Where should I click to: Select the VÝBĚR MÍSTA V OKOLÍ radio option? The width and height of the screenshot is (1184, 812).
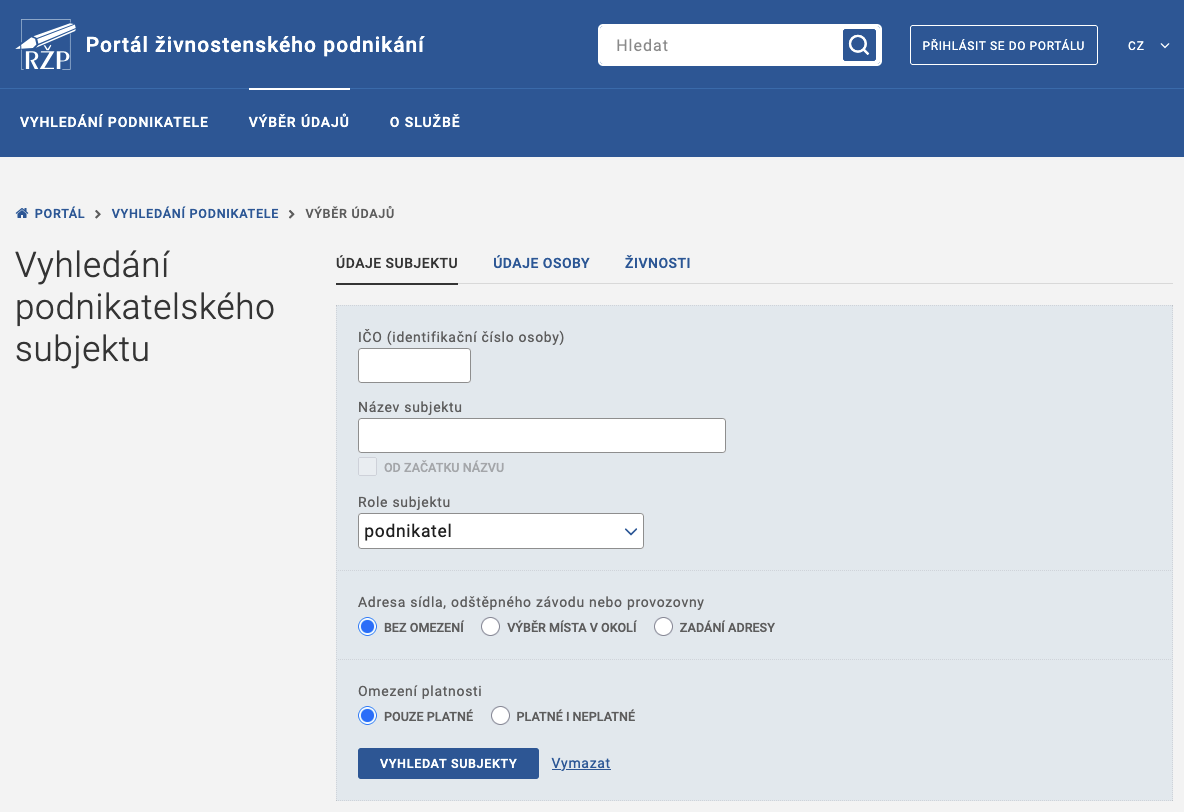click(x=490, y=626)
